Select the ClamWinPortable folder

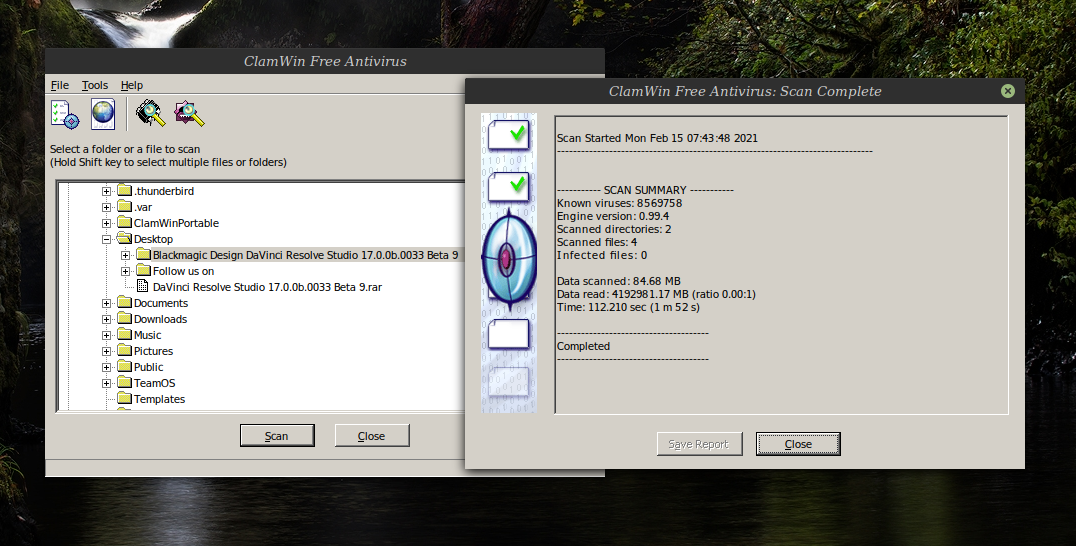pyautogui.click(x=176, y=223)
